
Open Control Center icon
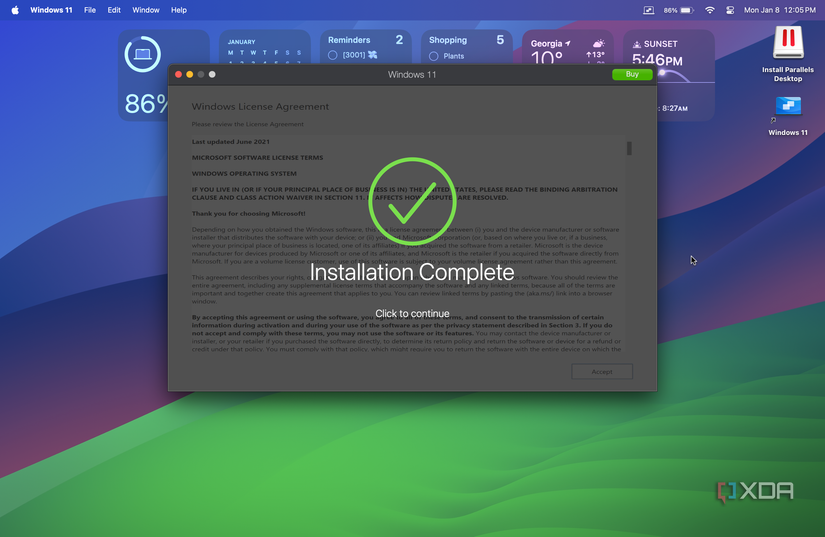[x=730, y=10]
